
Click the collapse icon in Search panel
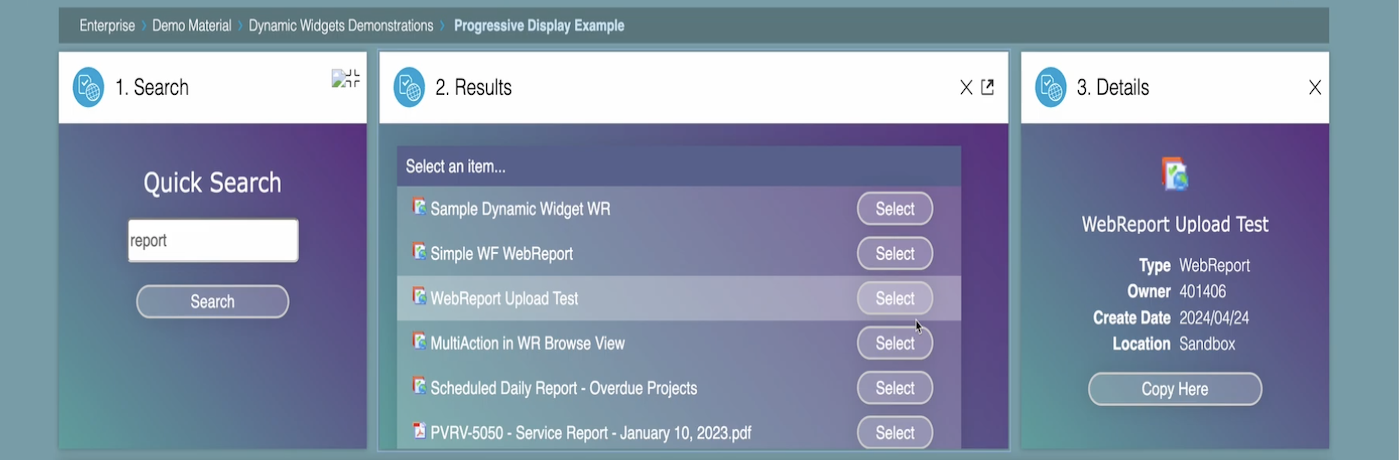click(x=345, y=79)
